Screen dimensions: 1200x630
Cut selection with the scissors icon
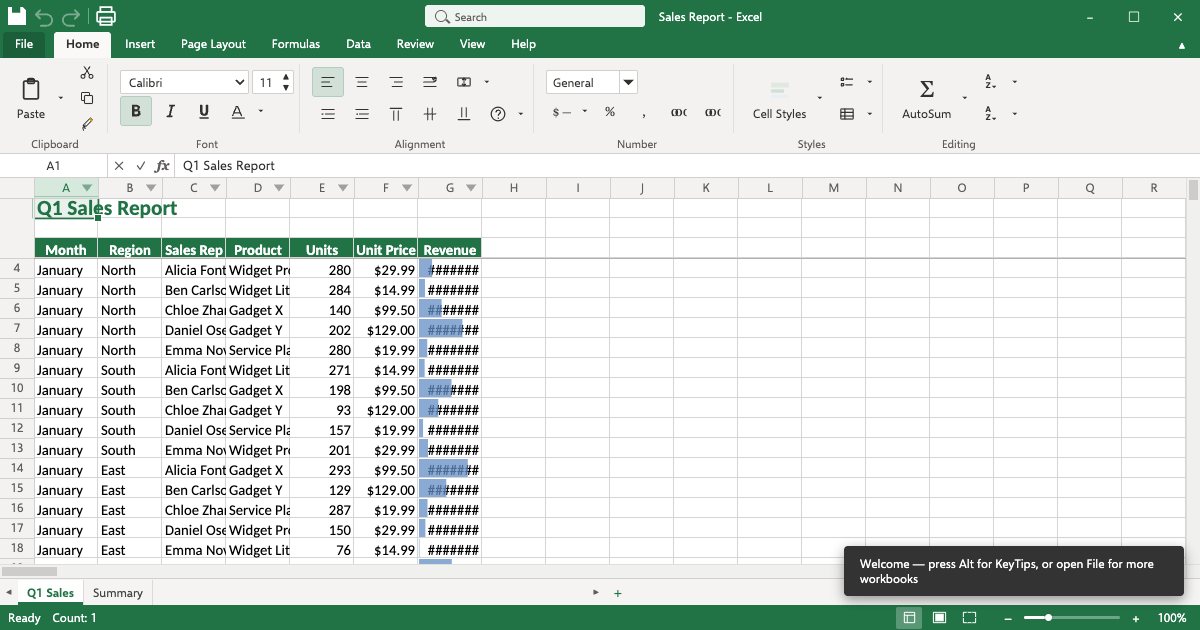[x=87, y=73]
